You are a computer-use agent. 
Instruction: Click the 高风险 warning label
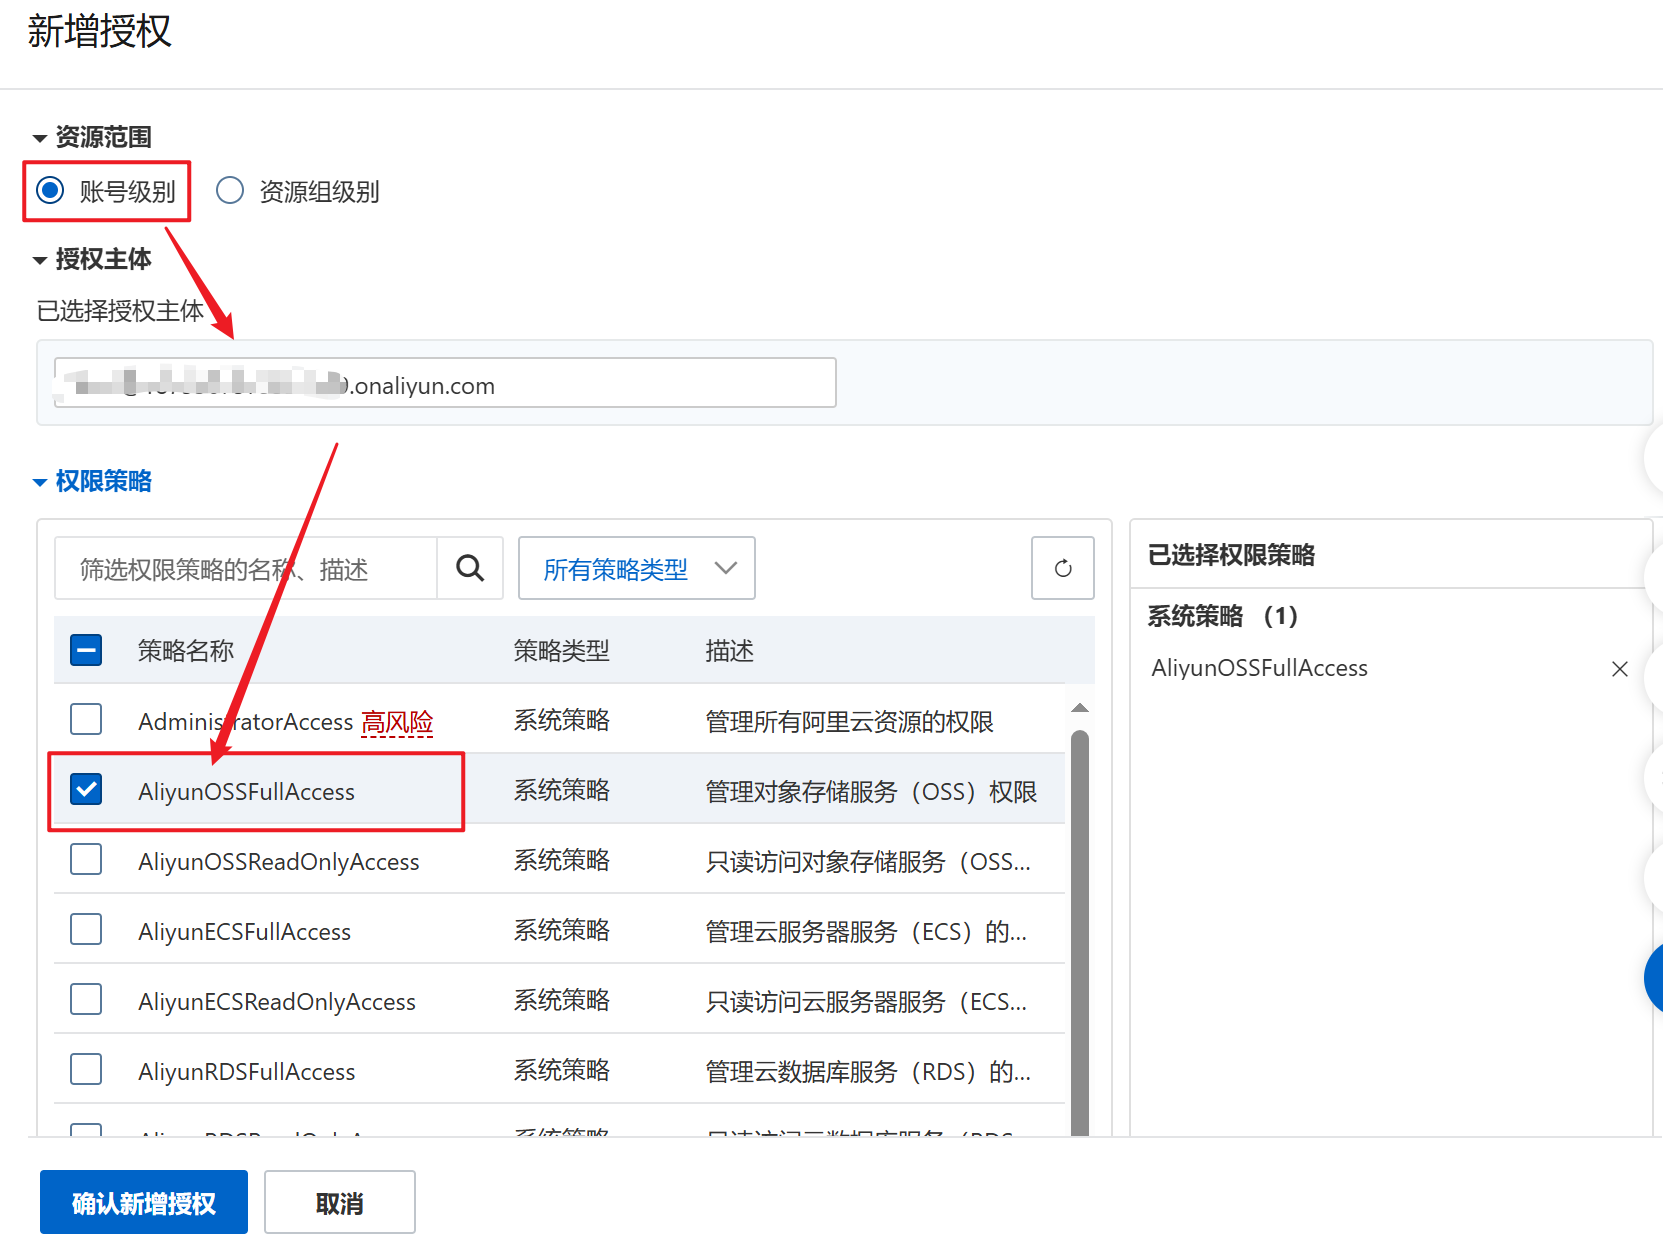[x=397, y=722]
